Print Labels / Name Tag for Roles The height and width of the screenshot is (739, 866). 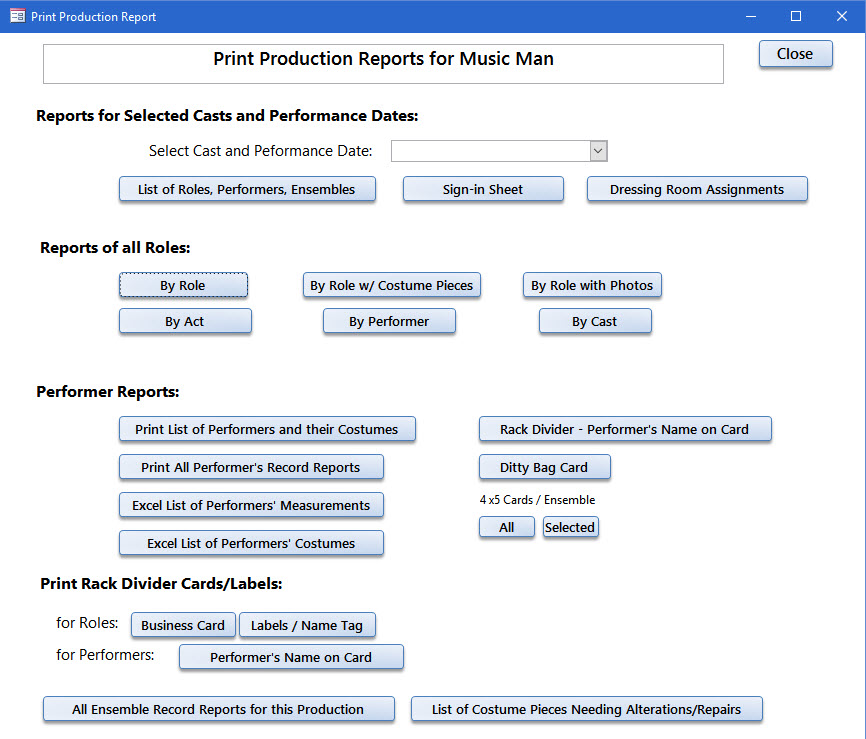(x=307, y=625)
